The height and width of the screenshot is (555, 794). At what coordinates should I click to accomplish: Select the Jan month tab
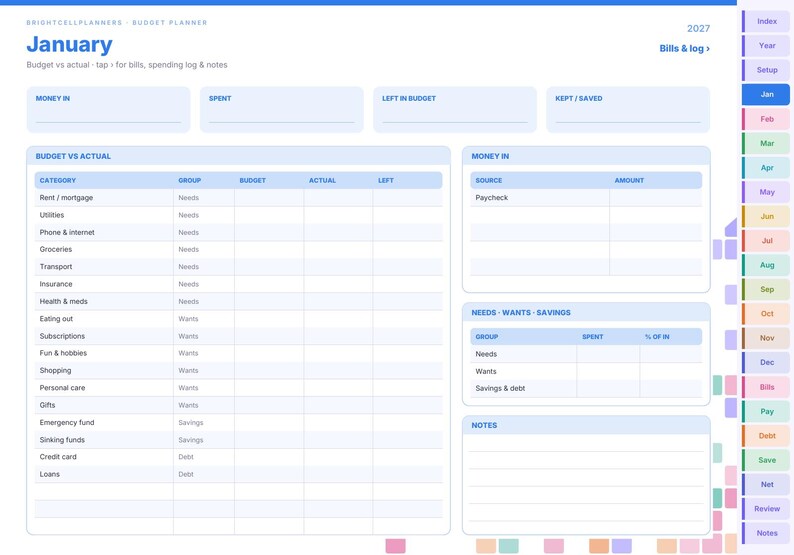coord(766,94)
